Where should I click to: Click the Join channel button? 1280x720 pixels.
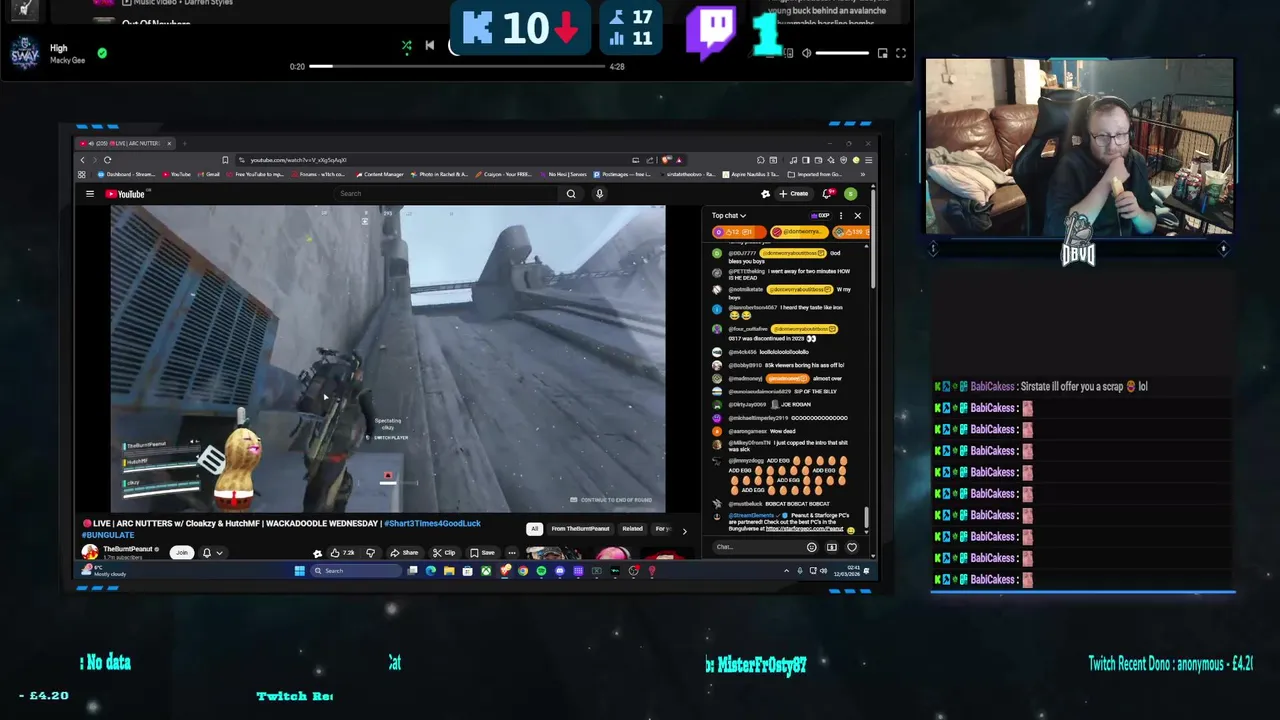point(181,552)
